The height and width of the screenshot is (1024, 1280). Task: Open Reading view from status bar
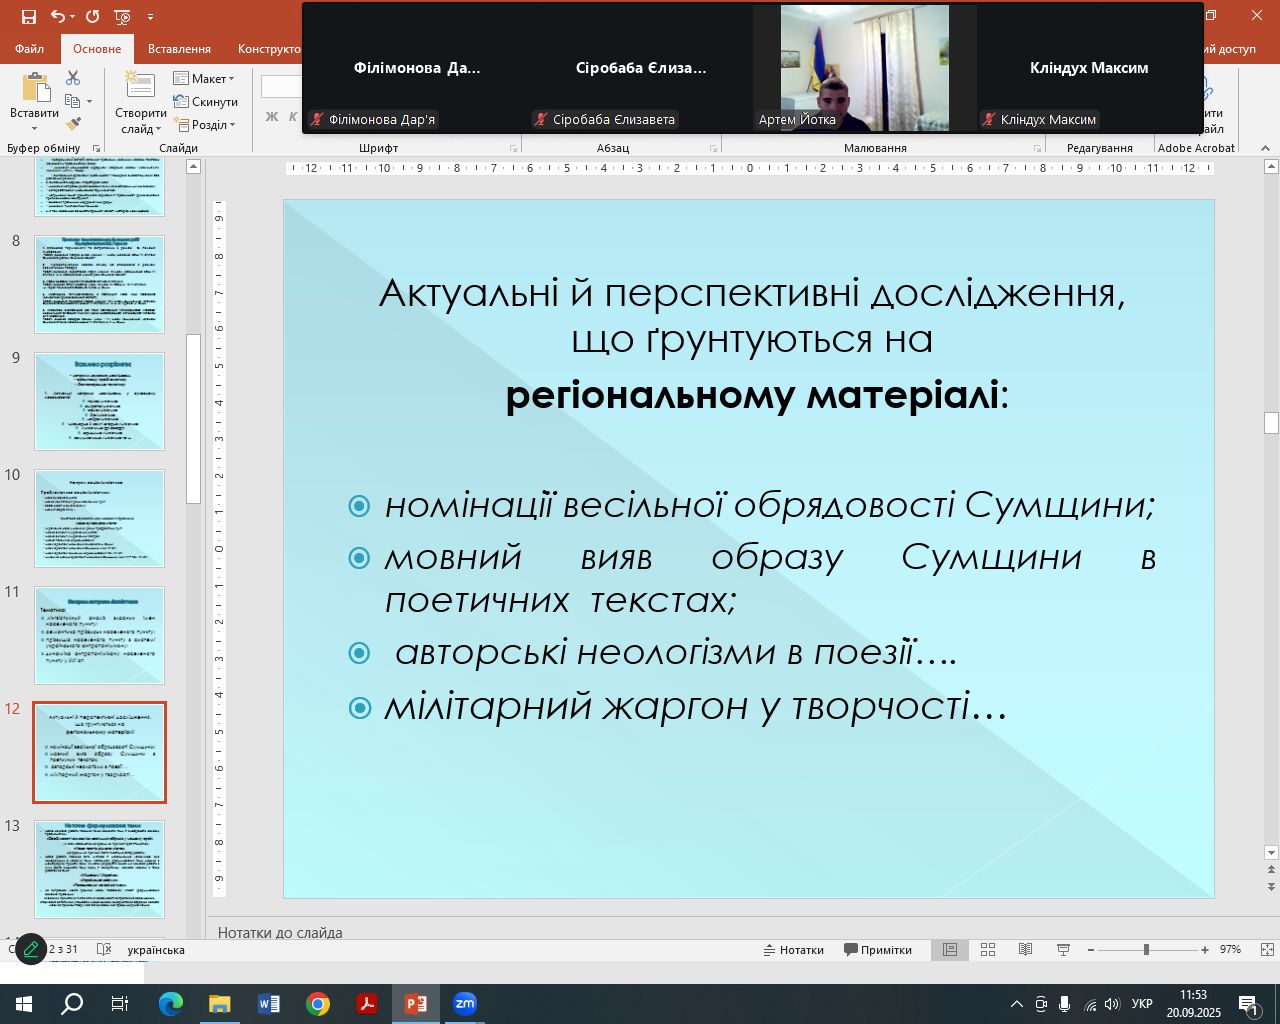click(x=1025, y=950)
